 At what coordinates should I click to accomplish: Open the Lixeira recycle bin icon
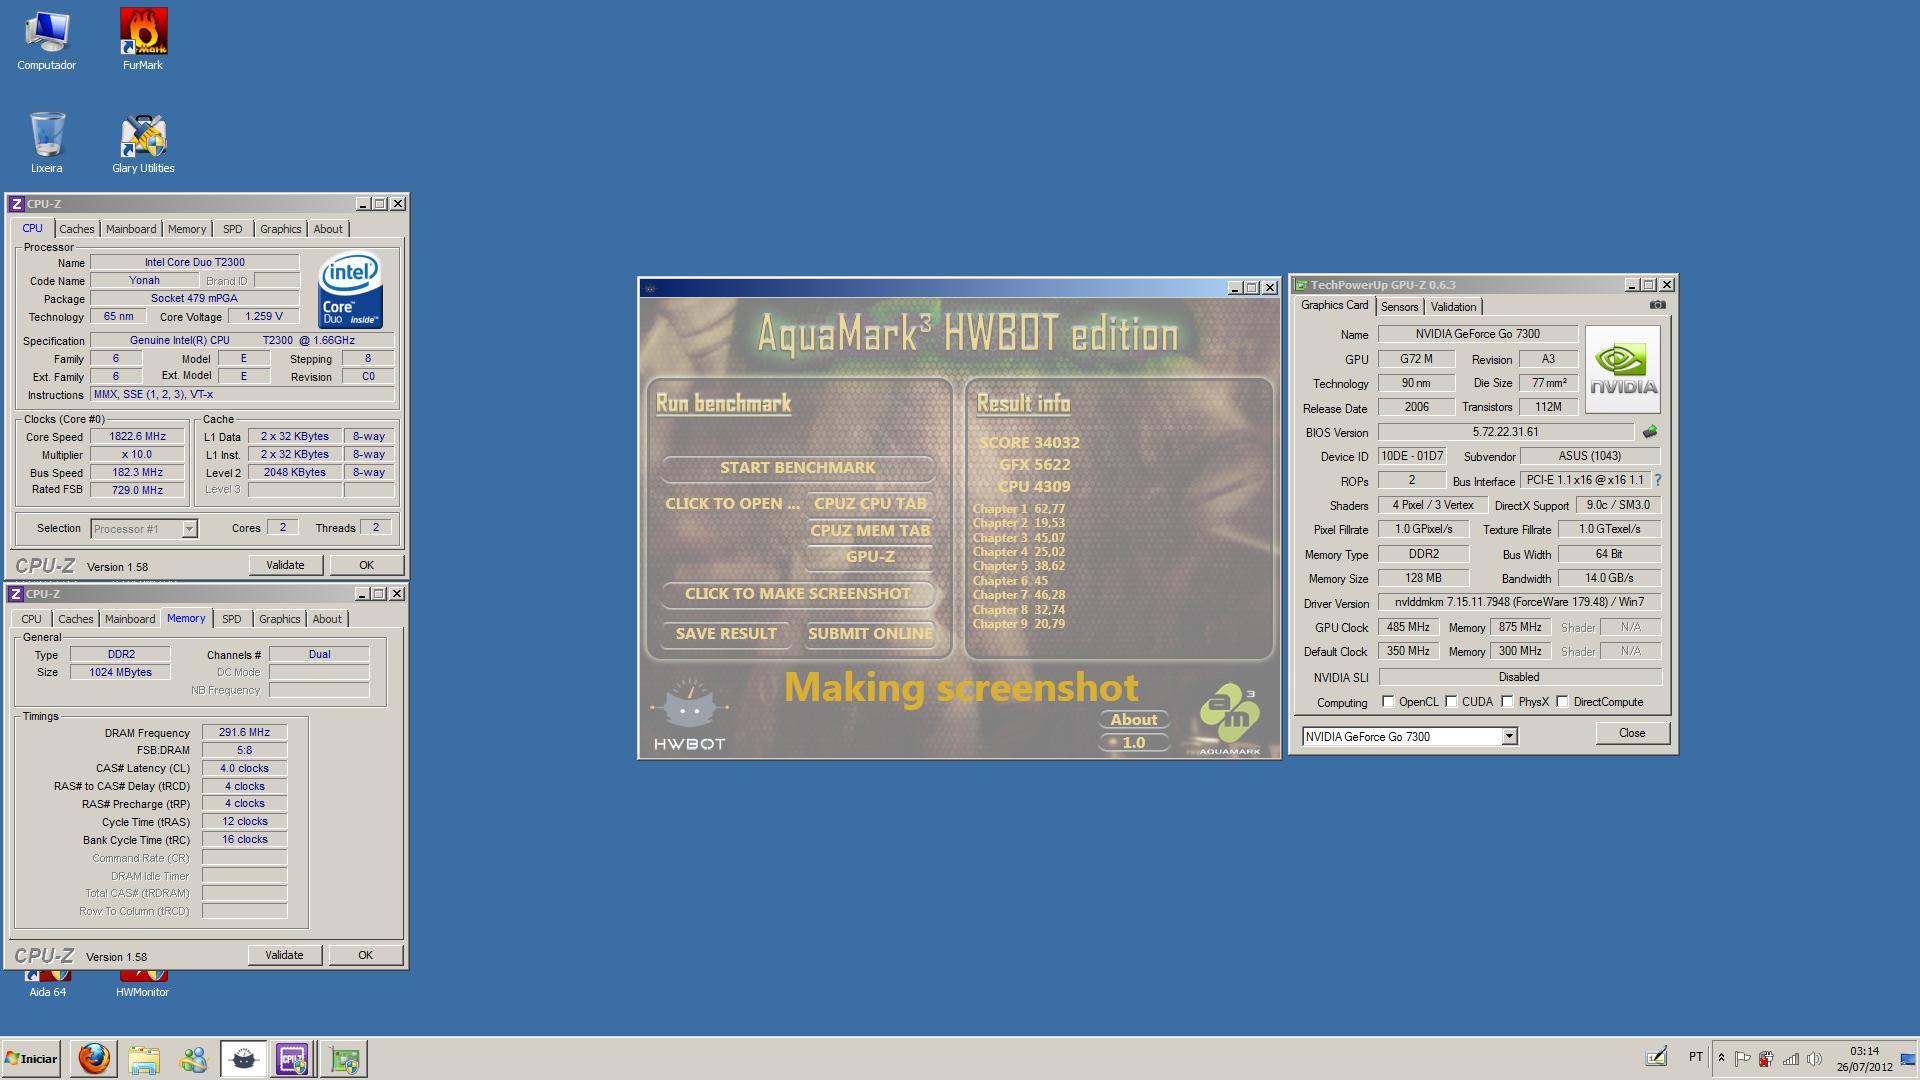[46, 142]
